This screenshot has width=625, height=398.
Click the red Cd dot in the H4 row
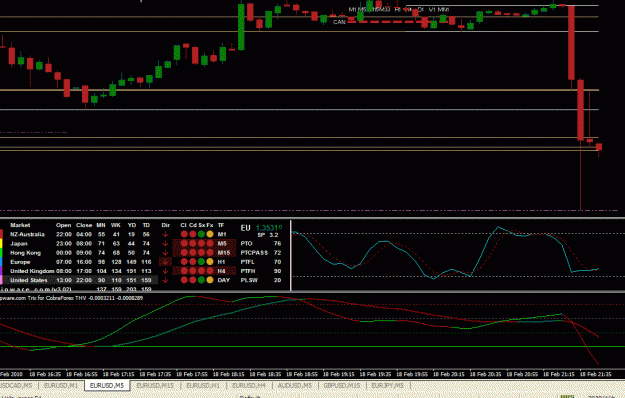click(193, 271)
